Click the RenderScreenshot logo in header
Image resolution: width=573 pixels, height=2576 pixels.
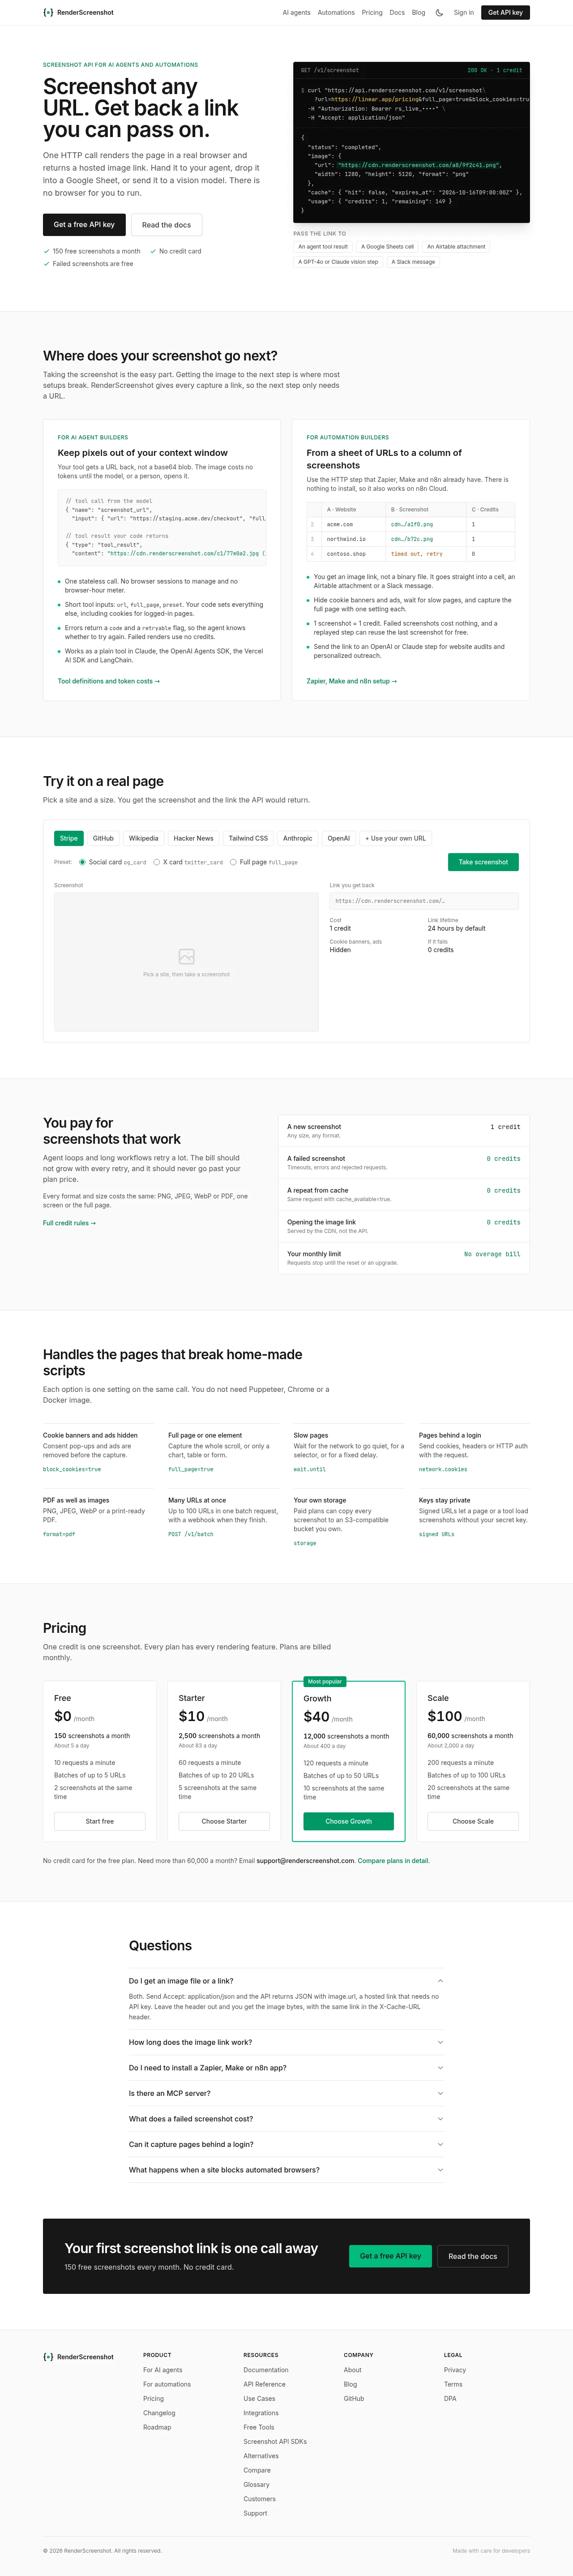click(78, 13)
